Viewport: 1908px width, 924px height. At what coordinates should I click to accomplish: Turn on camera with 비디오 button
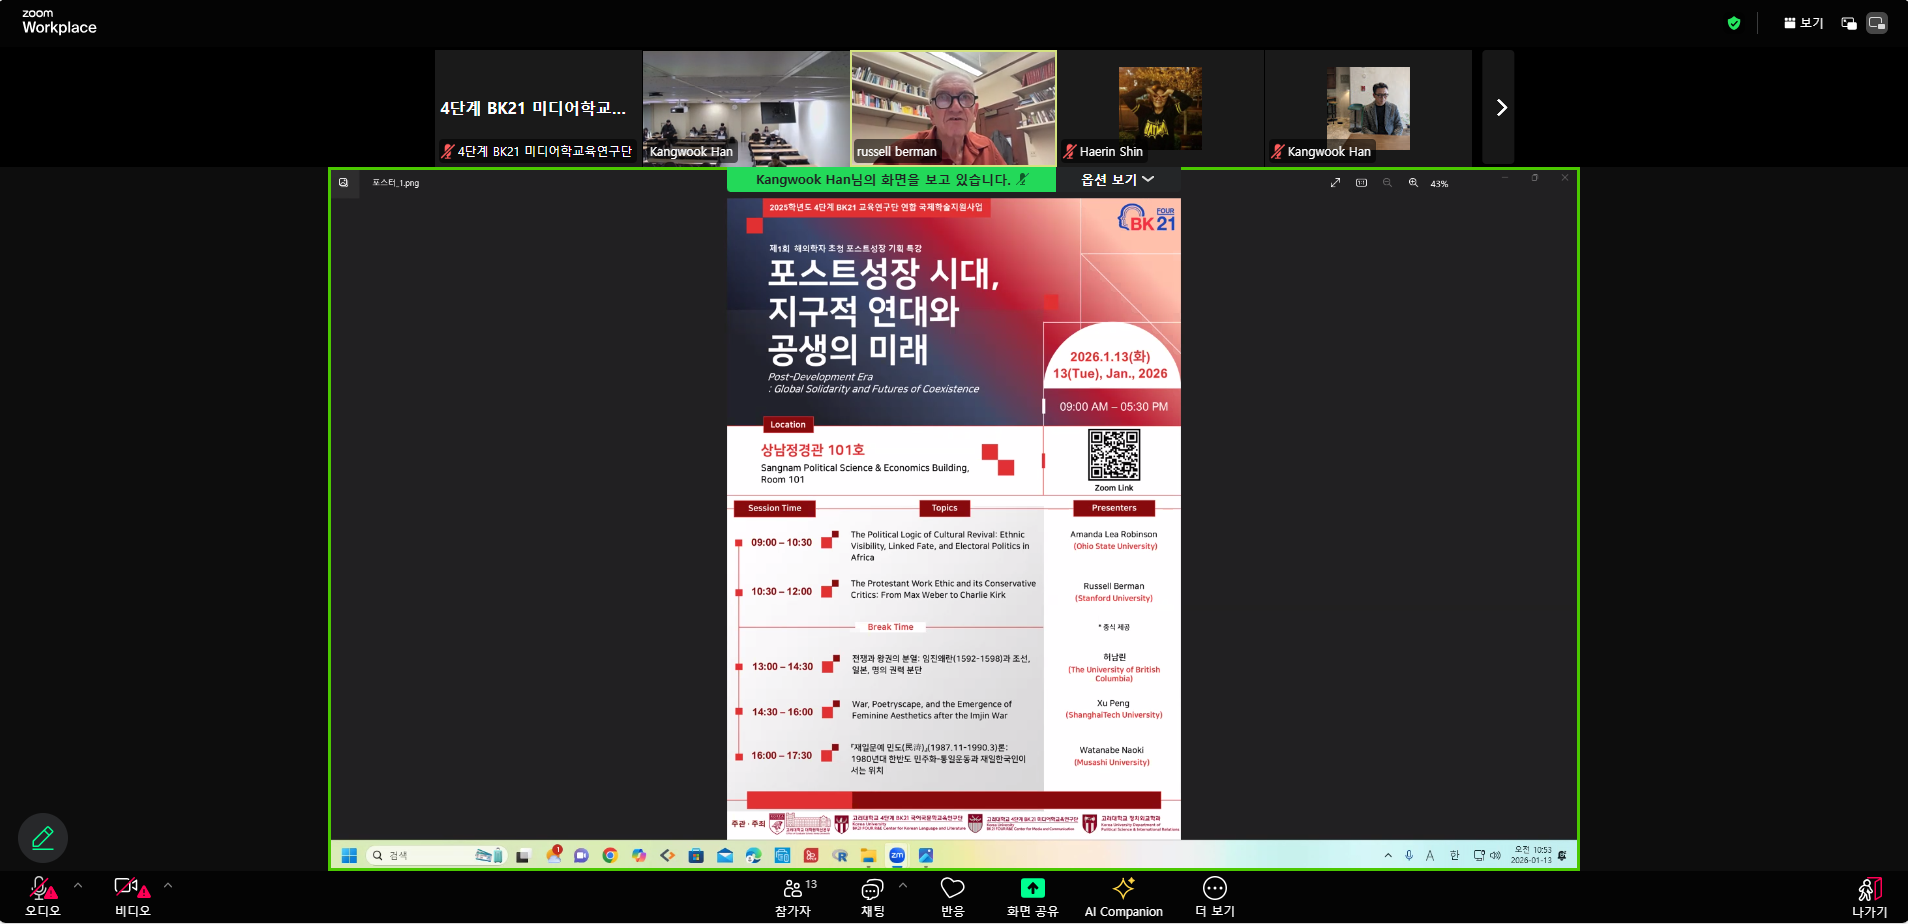point(131,897)
